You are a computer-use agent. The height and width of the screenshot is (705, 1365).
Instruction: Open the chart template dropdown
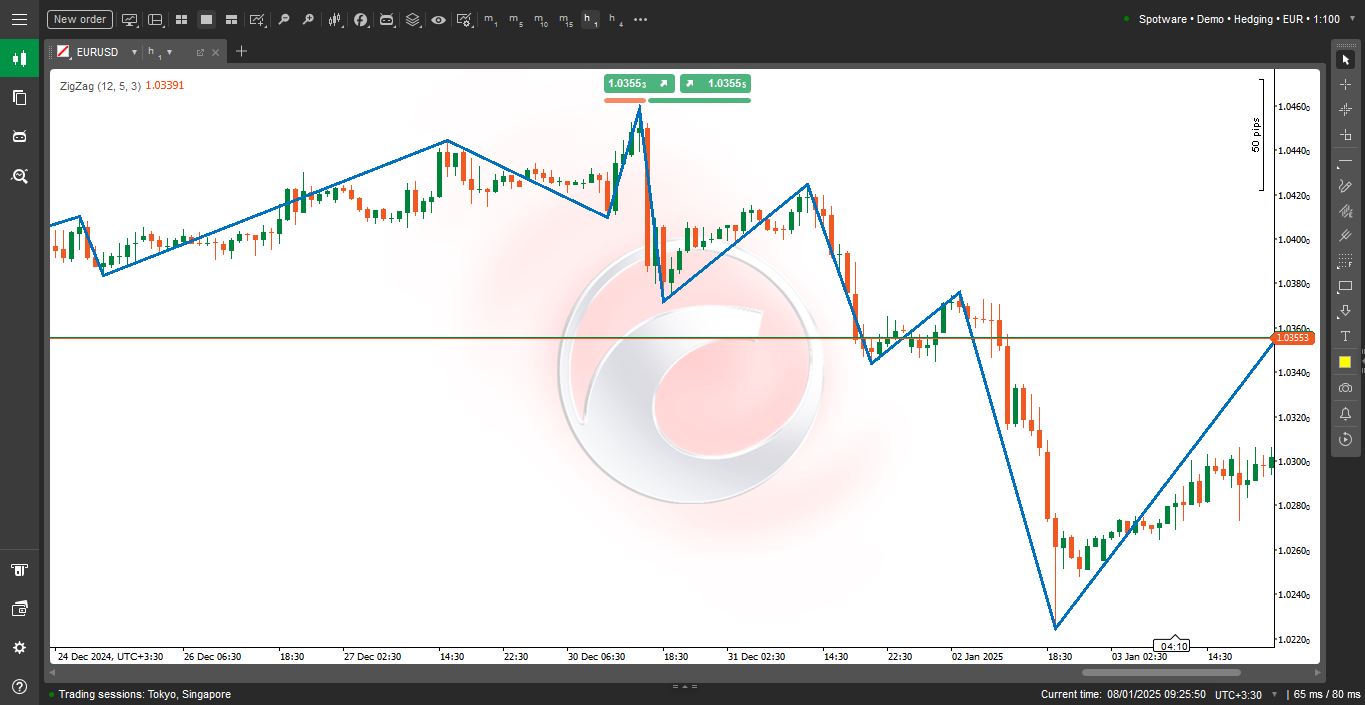click(x=258, y=19)
